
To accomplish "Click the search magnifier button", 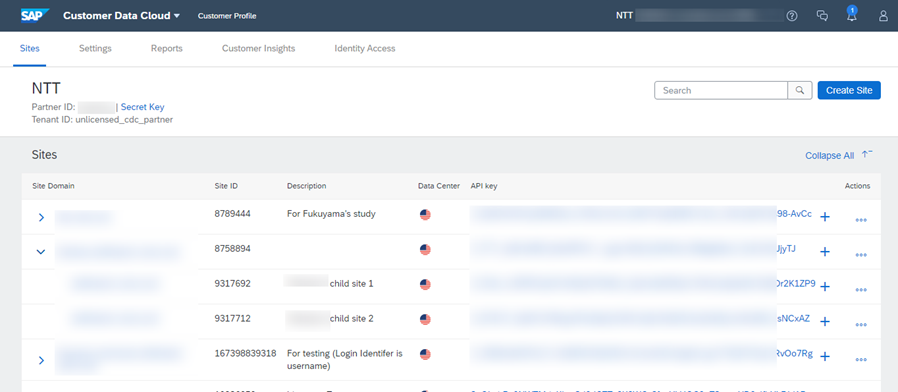I will (800, 91).
